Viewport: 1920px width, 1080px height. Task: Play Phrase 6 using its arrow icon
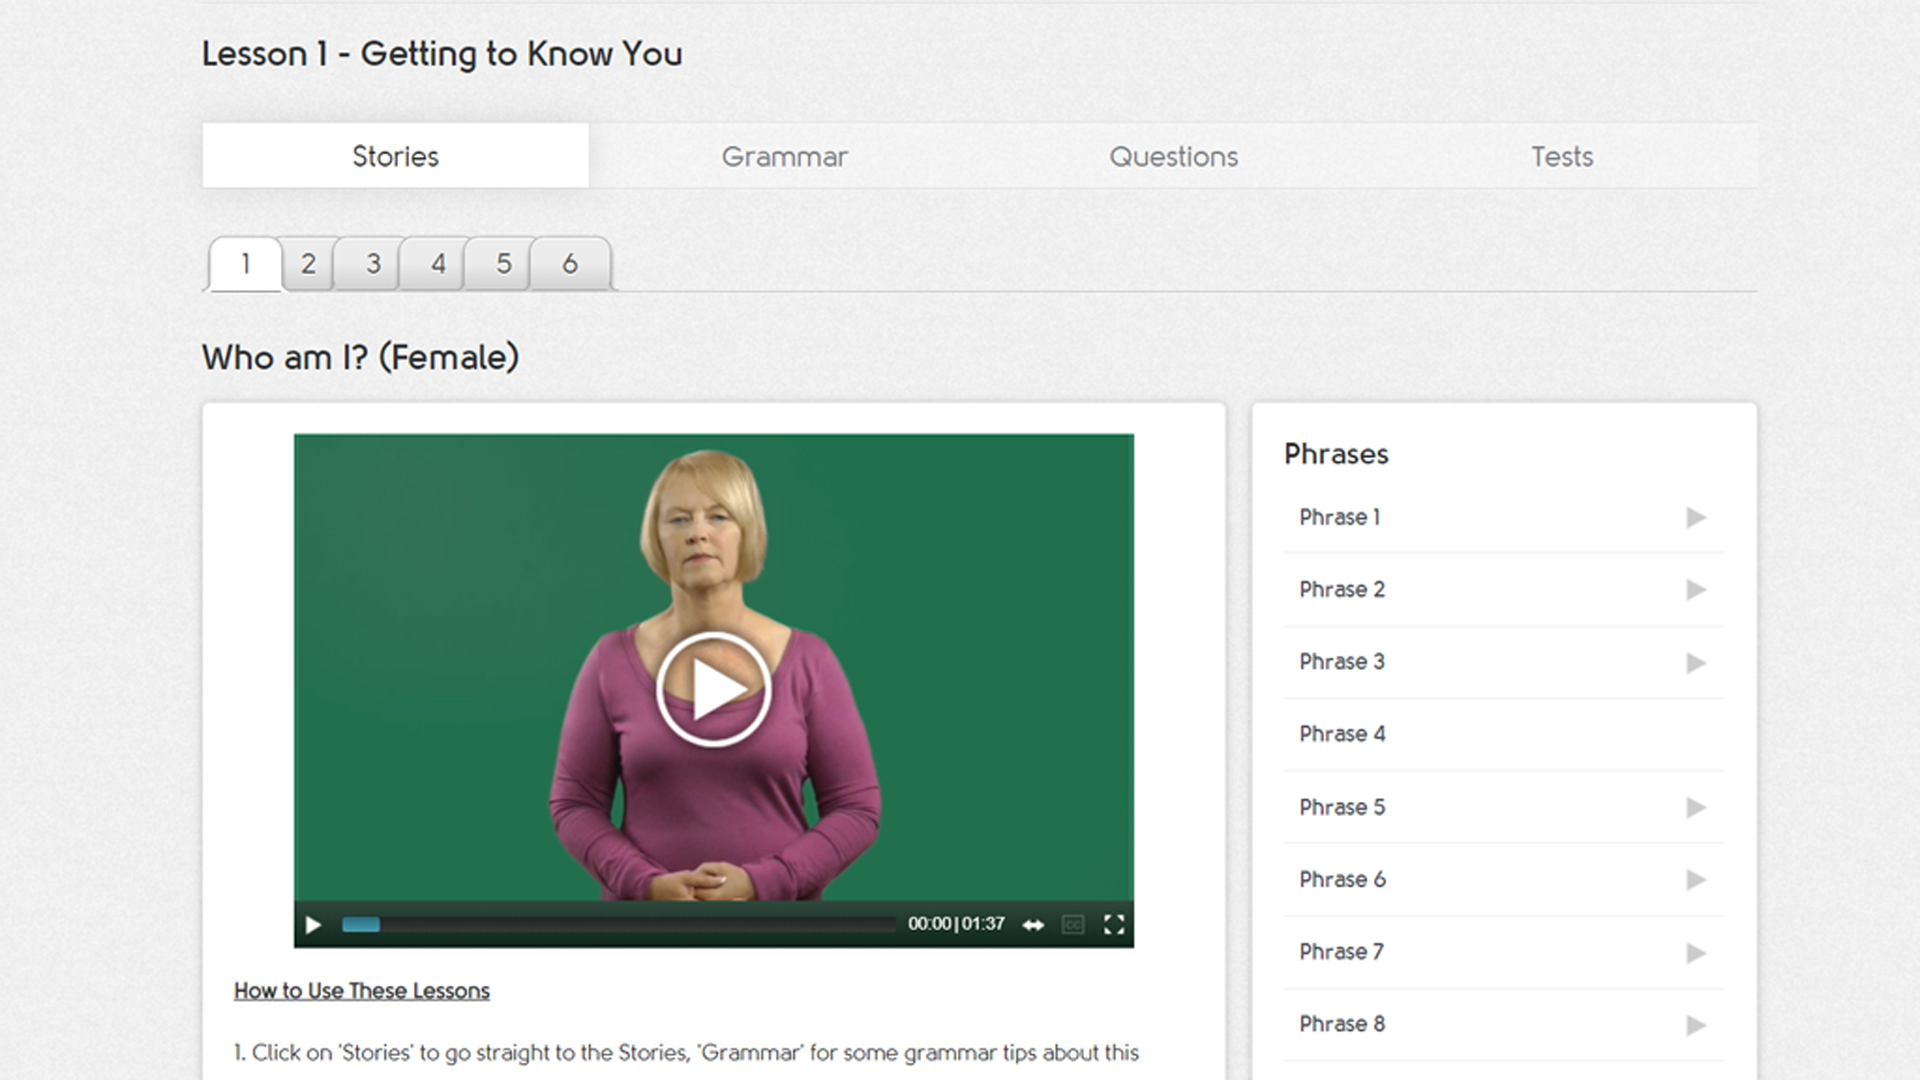1695,880
